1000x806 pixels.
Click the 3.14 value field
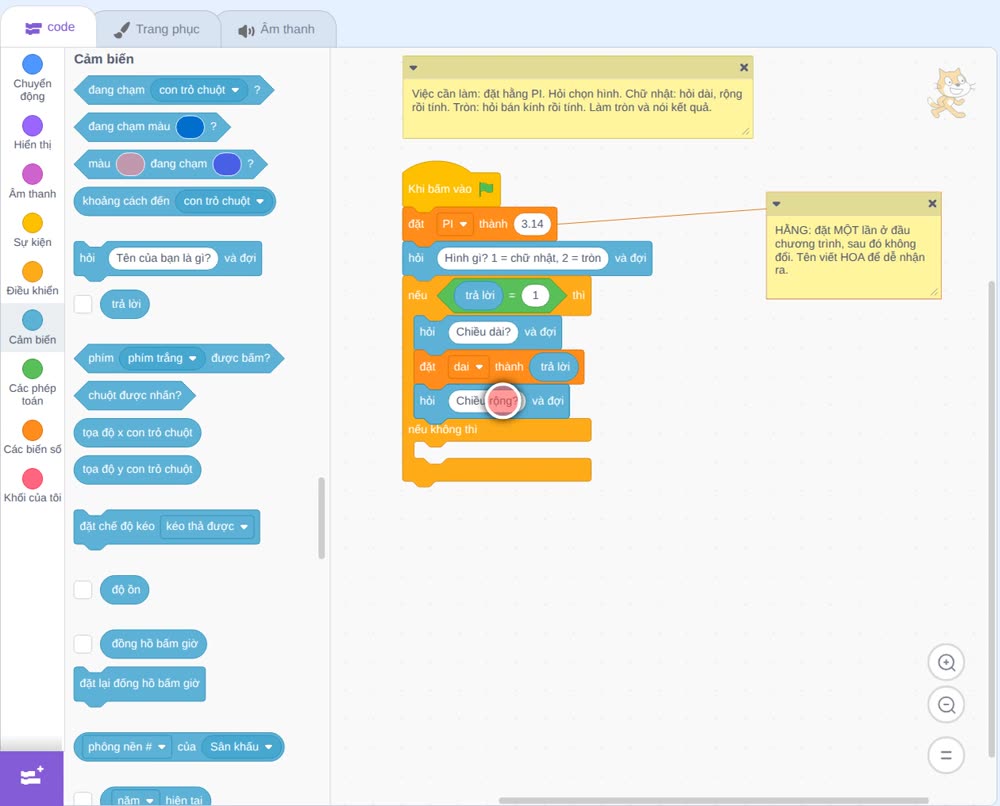(532, 224)
